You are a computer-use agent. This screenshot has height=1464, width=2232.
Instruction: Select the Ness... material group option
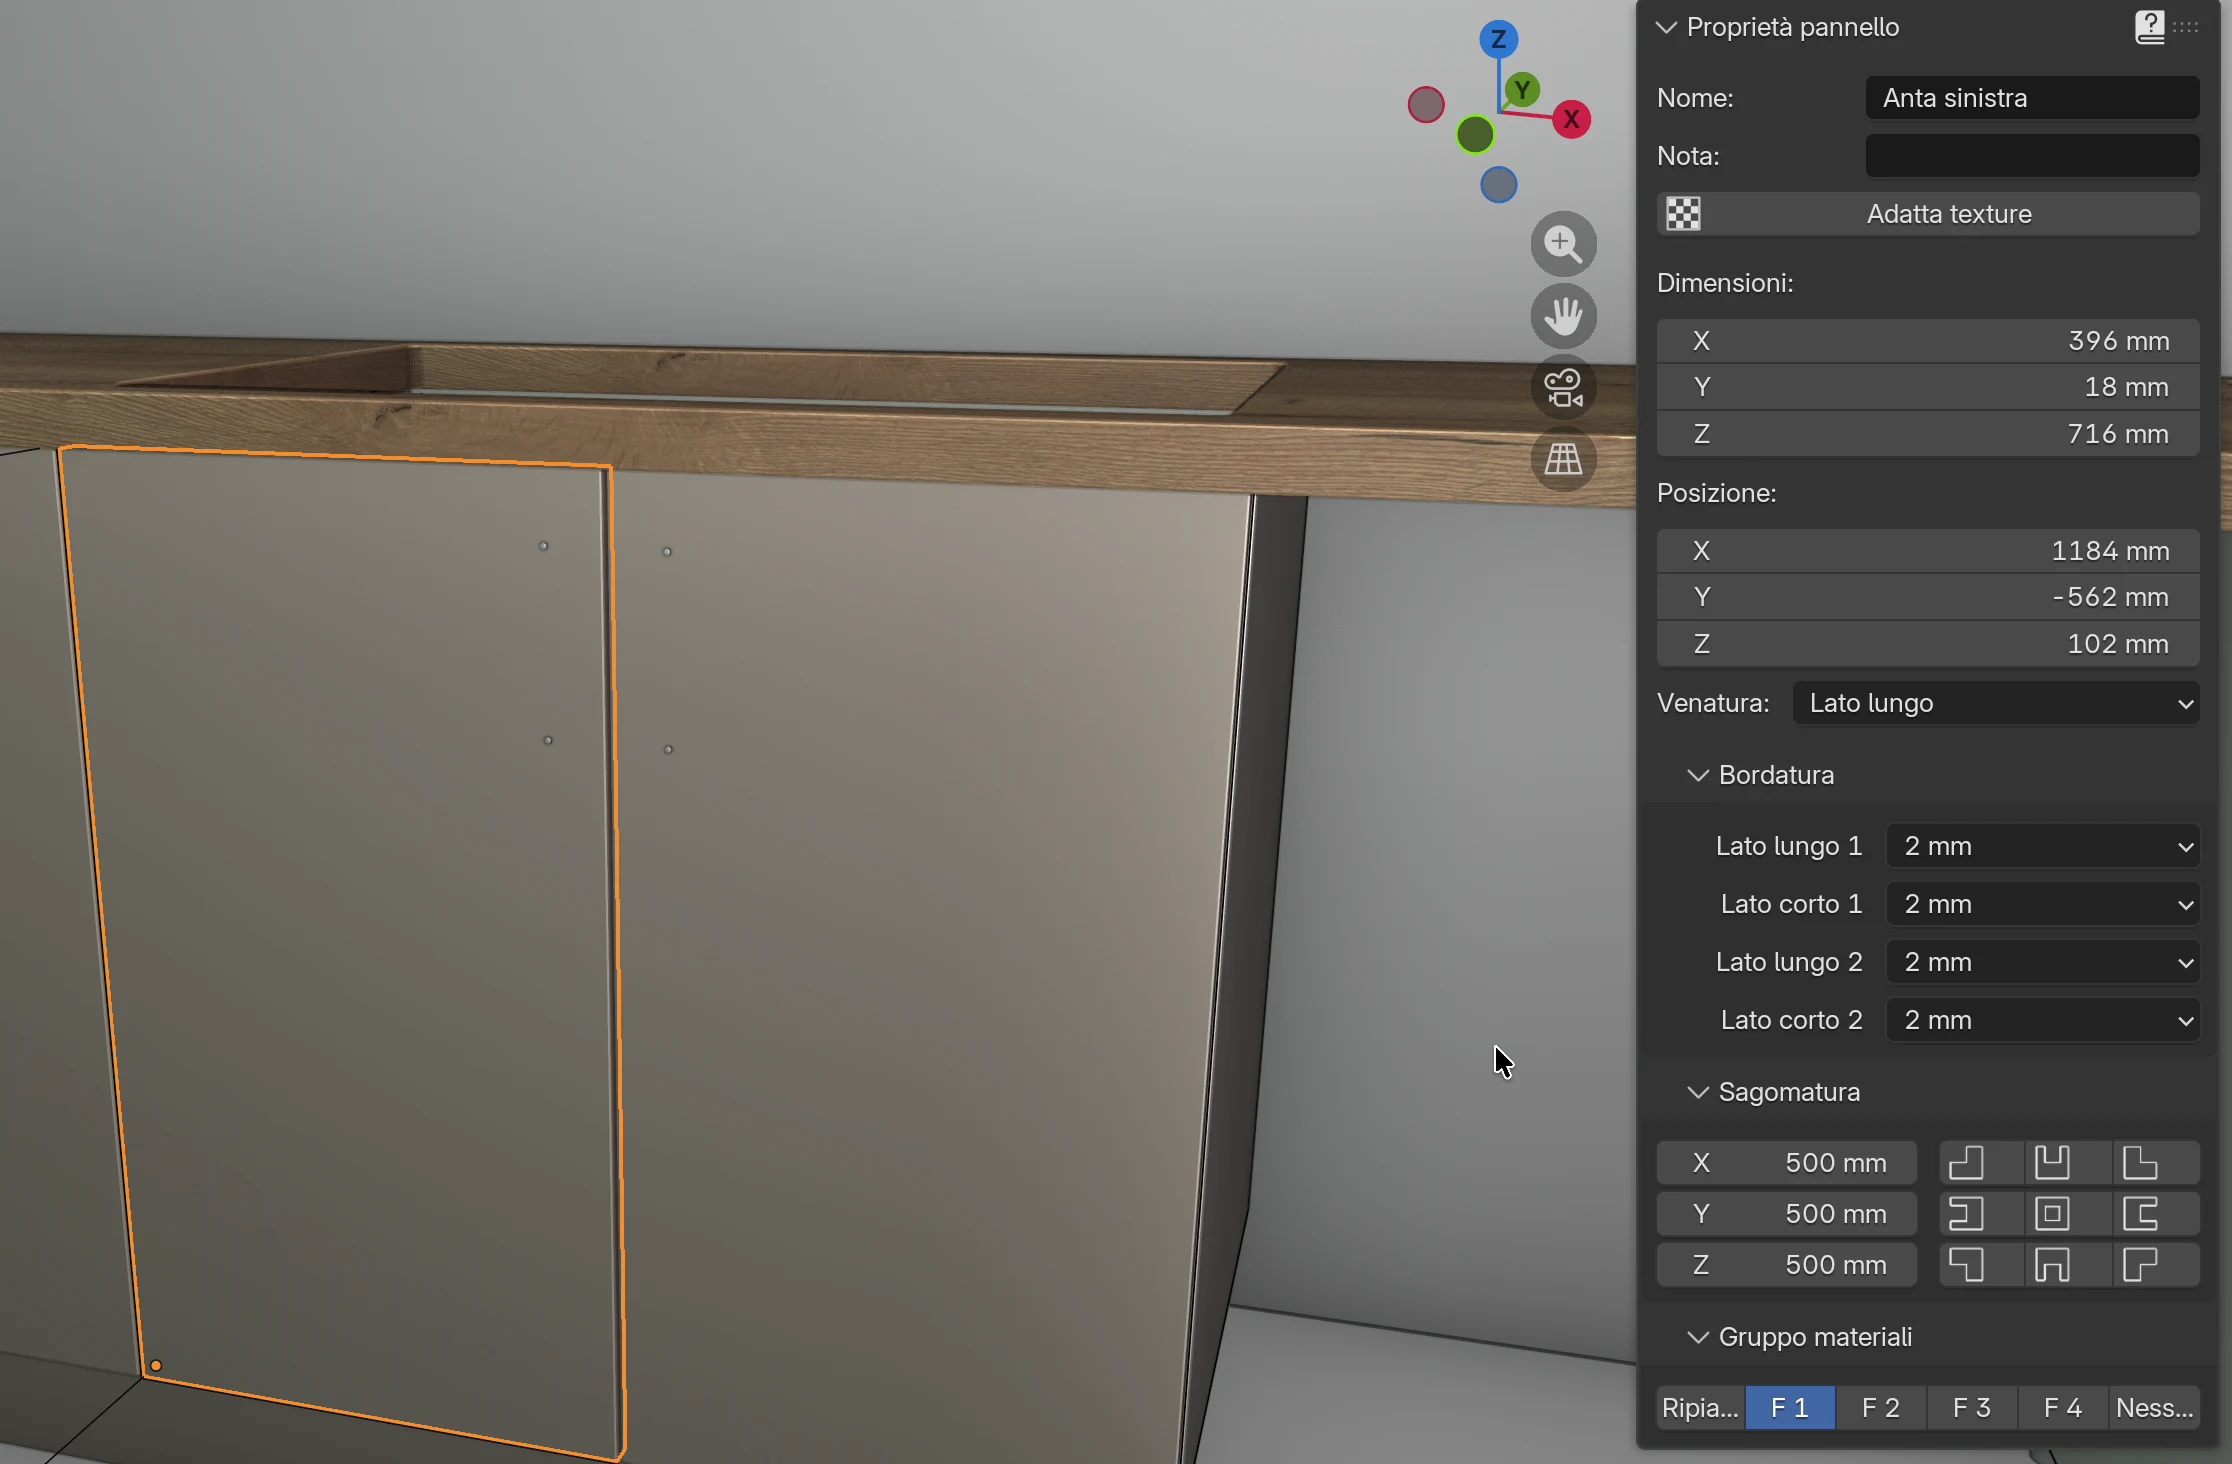click(2154, 1407)
